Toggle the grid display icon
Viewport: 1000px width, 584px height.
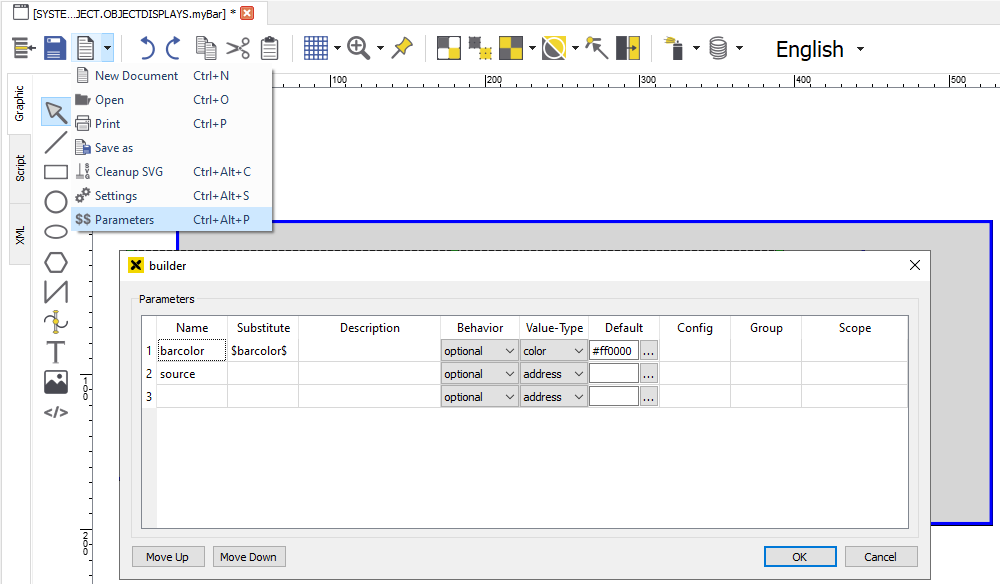[x=315, y=46]
